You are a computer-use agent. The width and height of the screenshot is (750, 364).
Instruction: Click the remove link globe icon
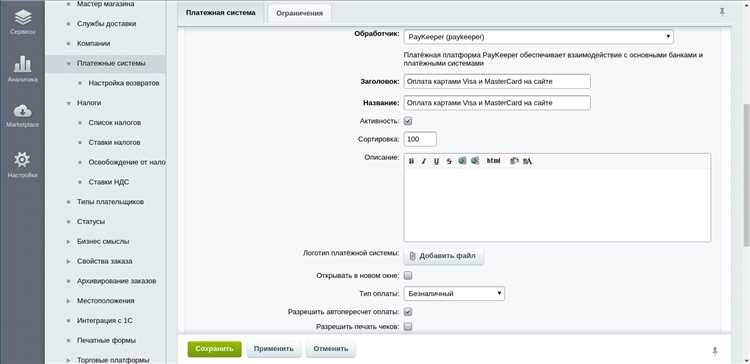[474, 161]
